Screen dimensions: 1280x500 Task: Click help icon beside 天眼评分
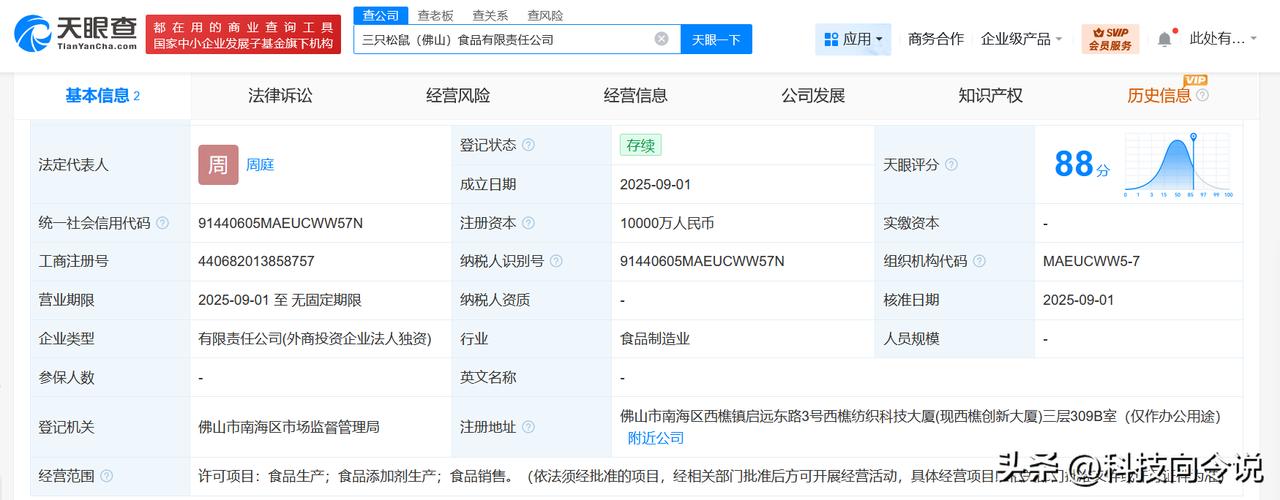(951, 165)
